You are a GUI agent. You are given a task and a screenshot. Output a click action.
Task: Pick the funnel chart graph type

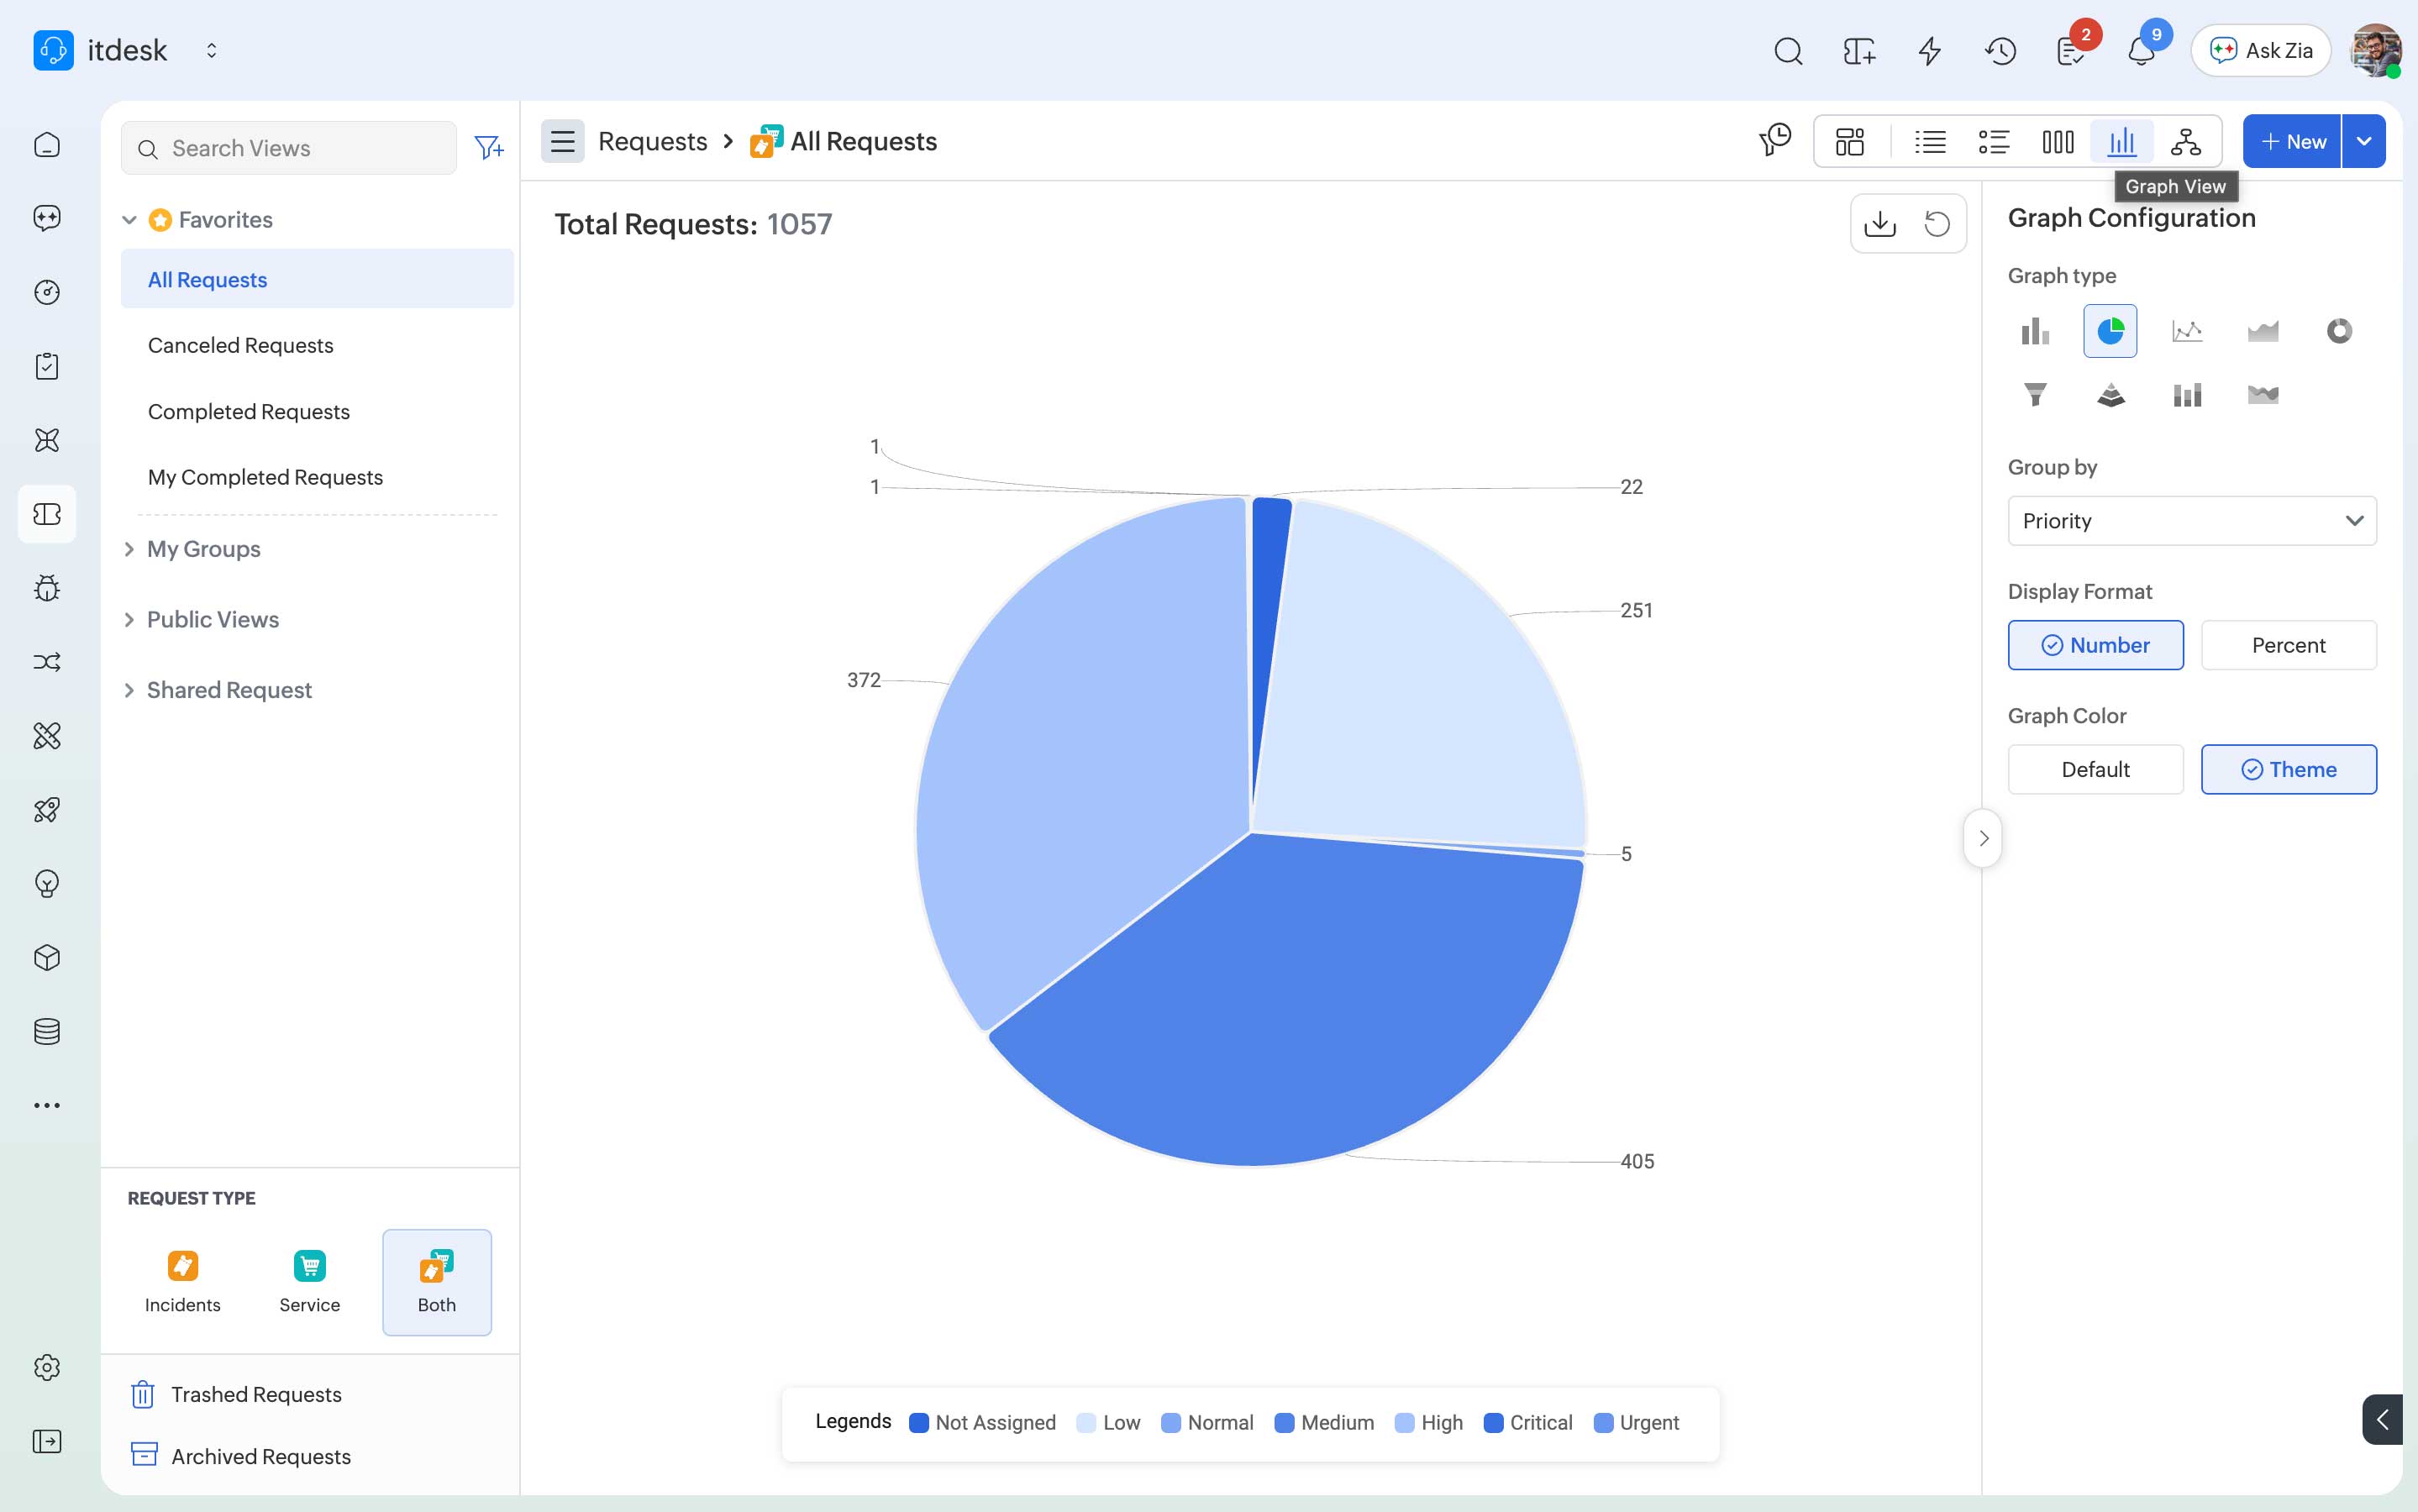pyautogui.click(x=2034, y=394)
